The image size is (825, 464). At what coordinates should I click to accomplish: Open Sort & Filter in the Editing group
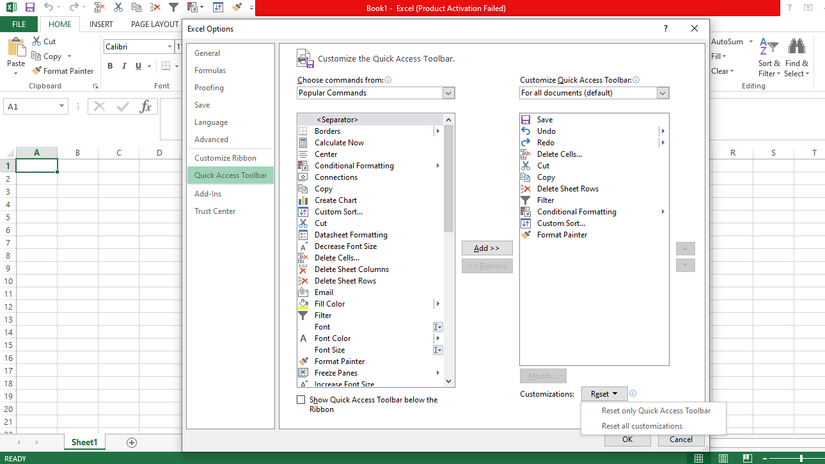pos(769,58)
